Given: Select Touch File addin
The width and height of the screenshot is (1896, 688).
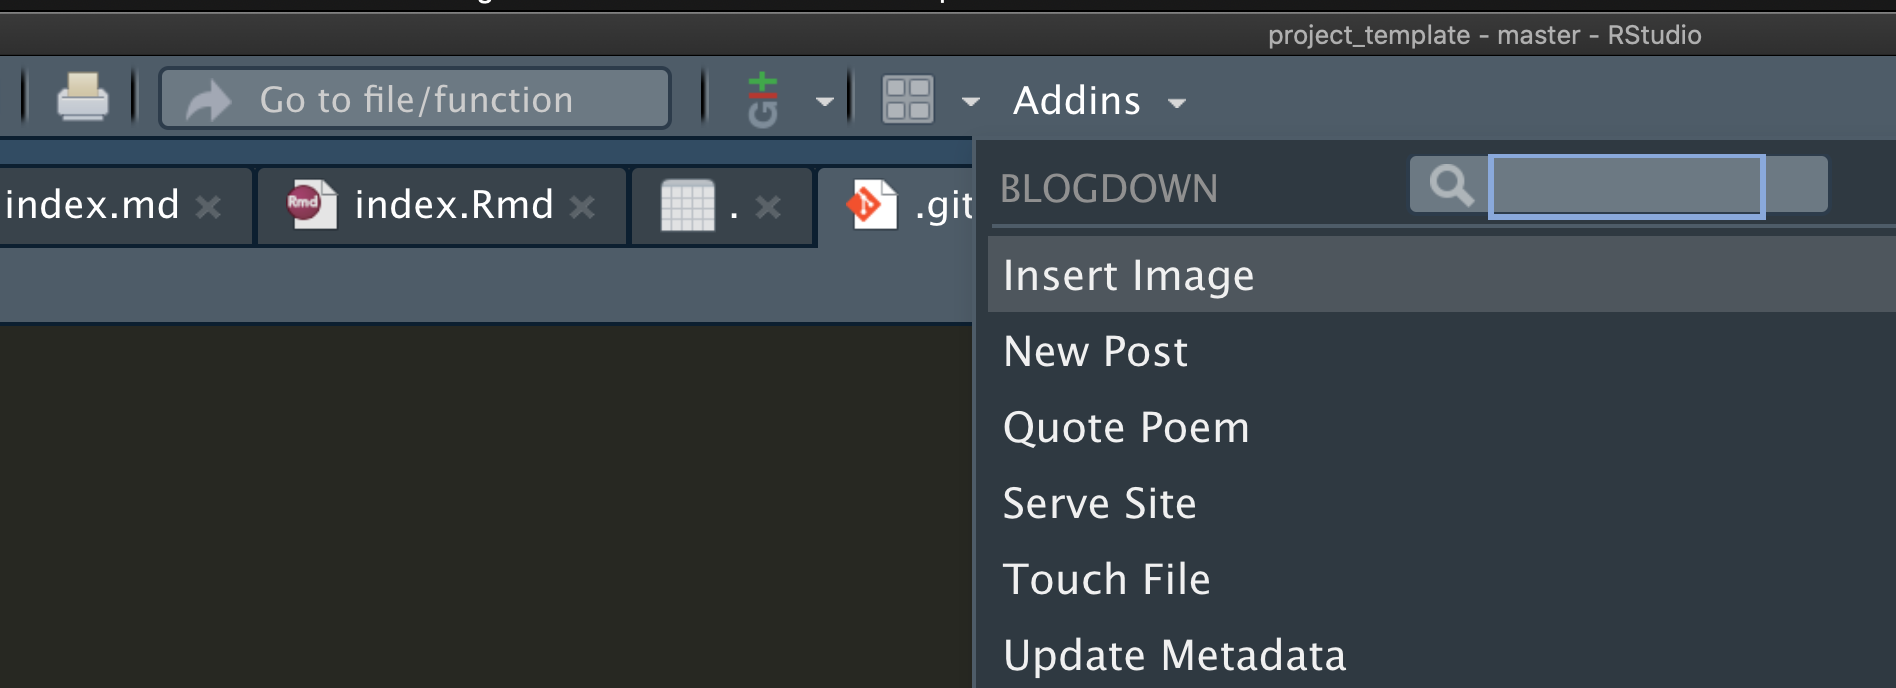Looking at the screenshot, I should pyautogui.click(x=1106, y=580).
